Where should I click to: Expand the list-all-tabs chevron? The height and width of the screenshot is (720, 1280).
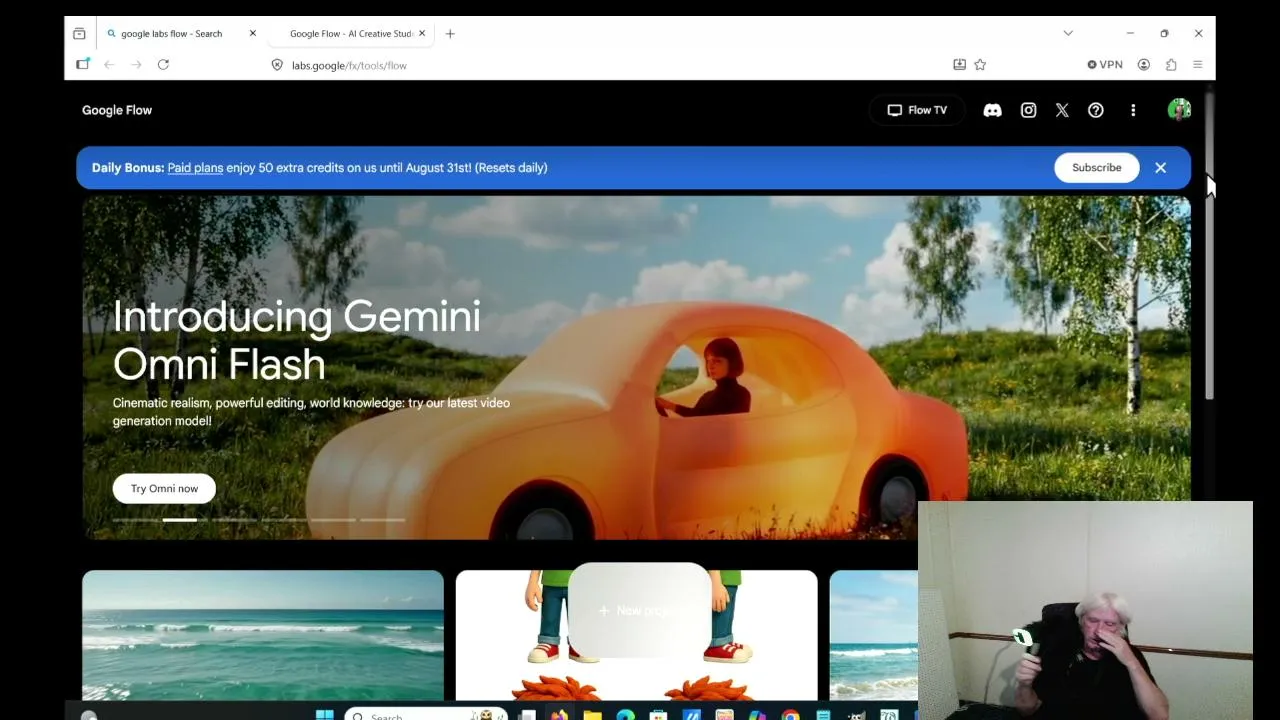coord(1068,33)
